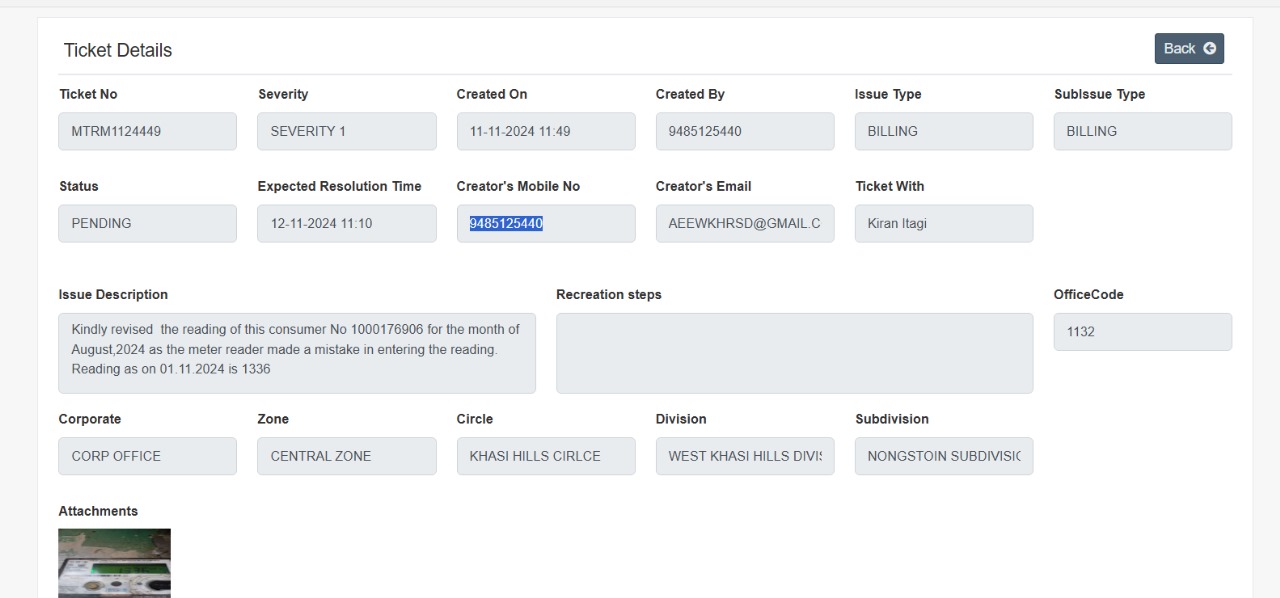Screen dimensions: 1280x598
Task: Click the highlighted Creator's Mobile No field
Action: tap(546, 223)
